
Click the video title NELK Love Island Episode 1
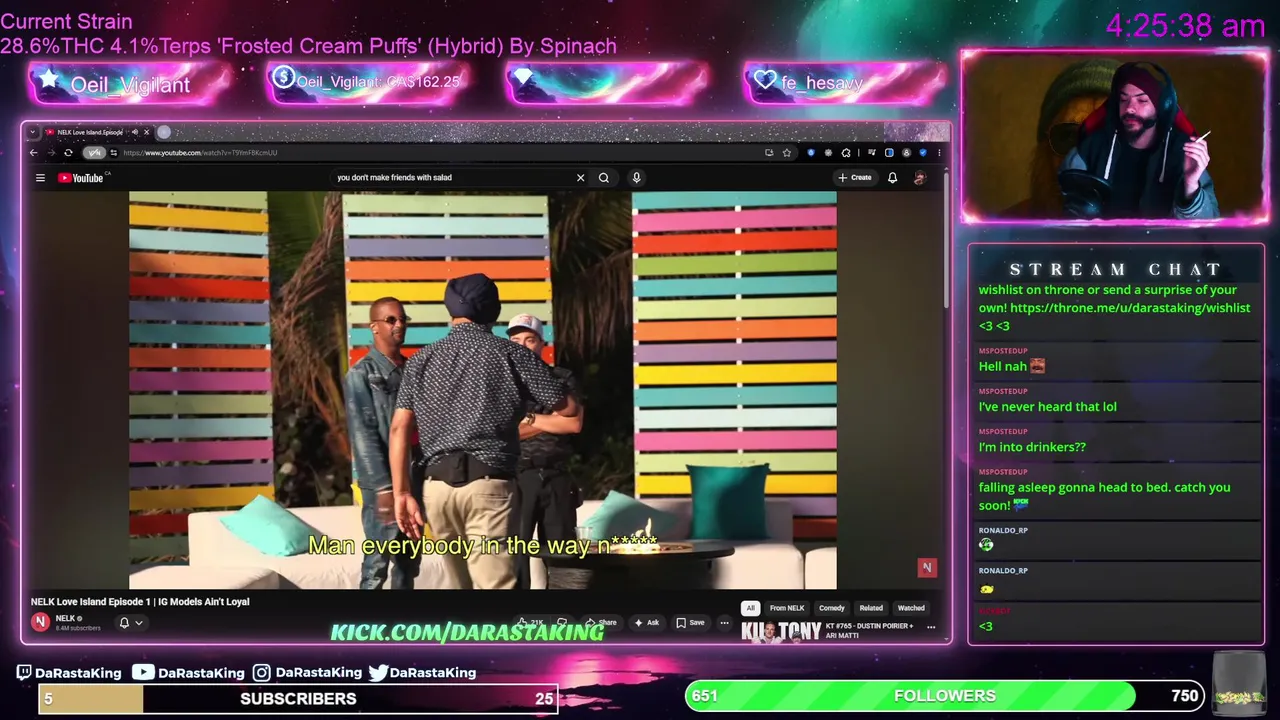coord(140,602)
